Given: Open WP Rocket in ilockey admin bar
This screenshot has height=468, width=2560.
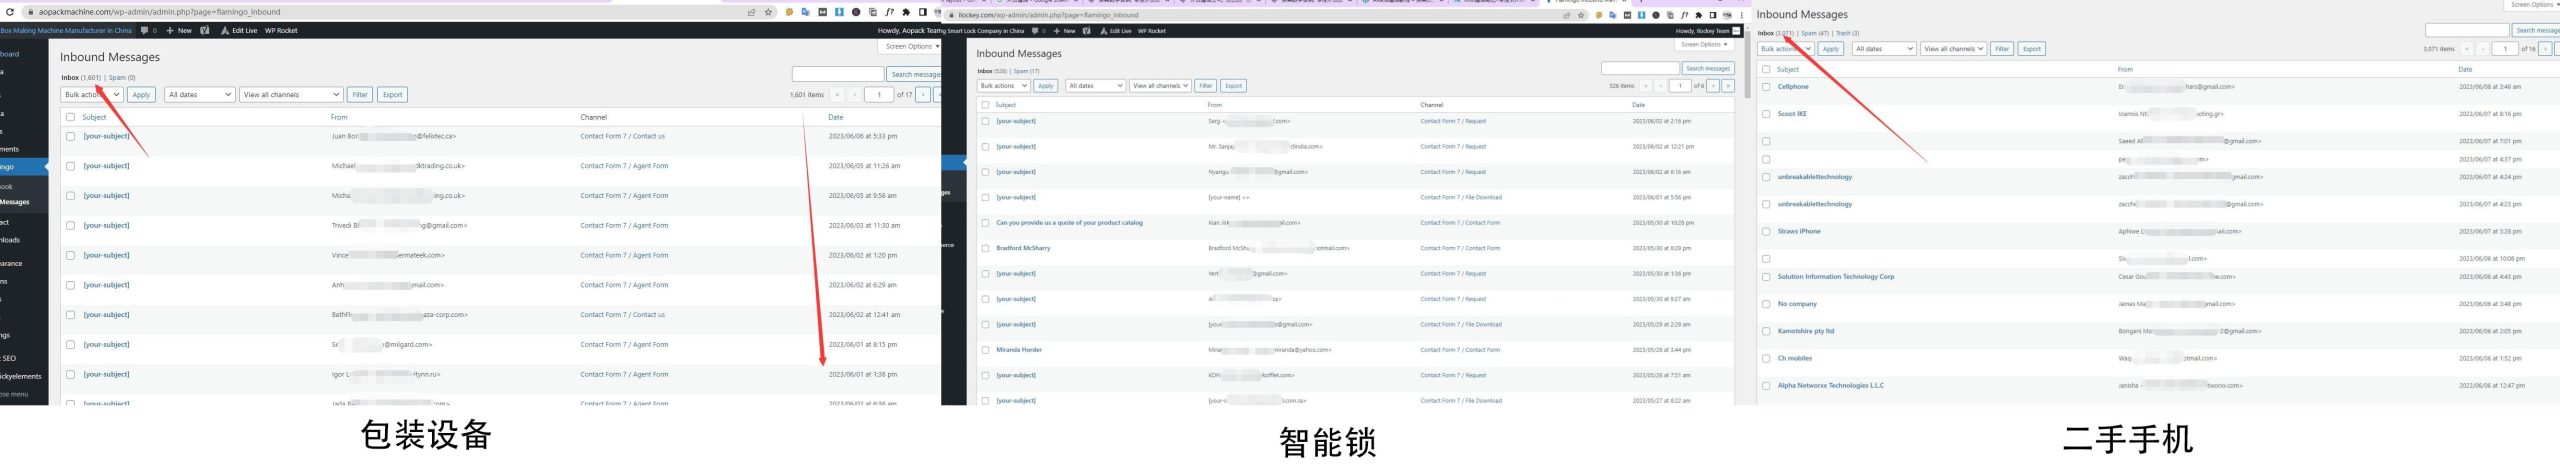Looking at the screenshot, I should coord(1151,31).
